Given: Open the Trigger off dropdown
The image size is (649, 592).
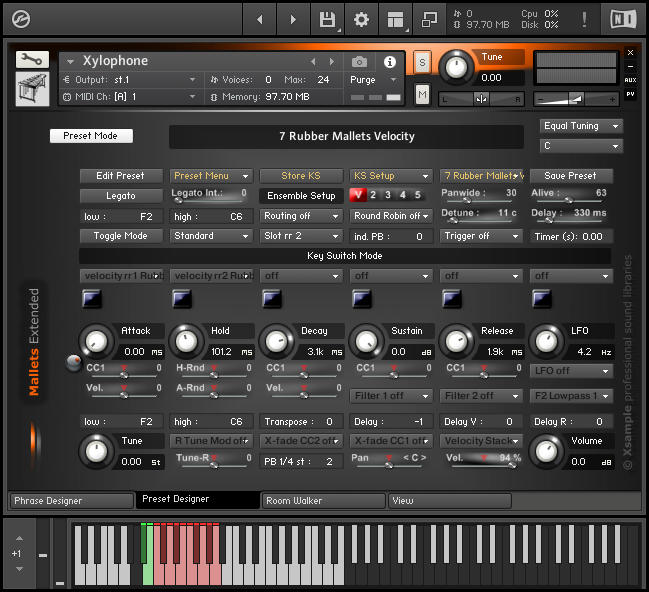Looking at the screenshot, I should (481, 236).
